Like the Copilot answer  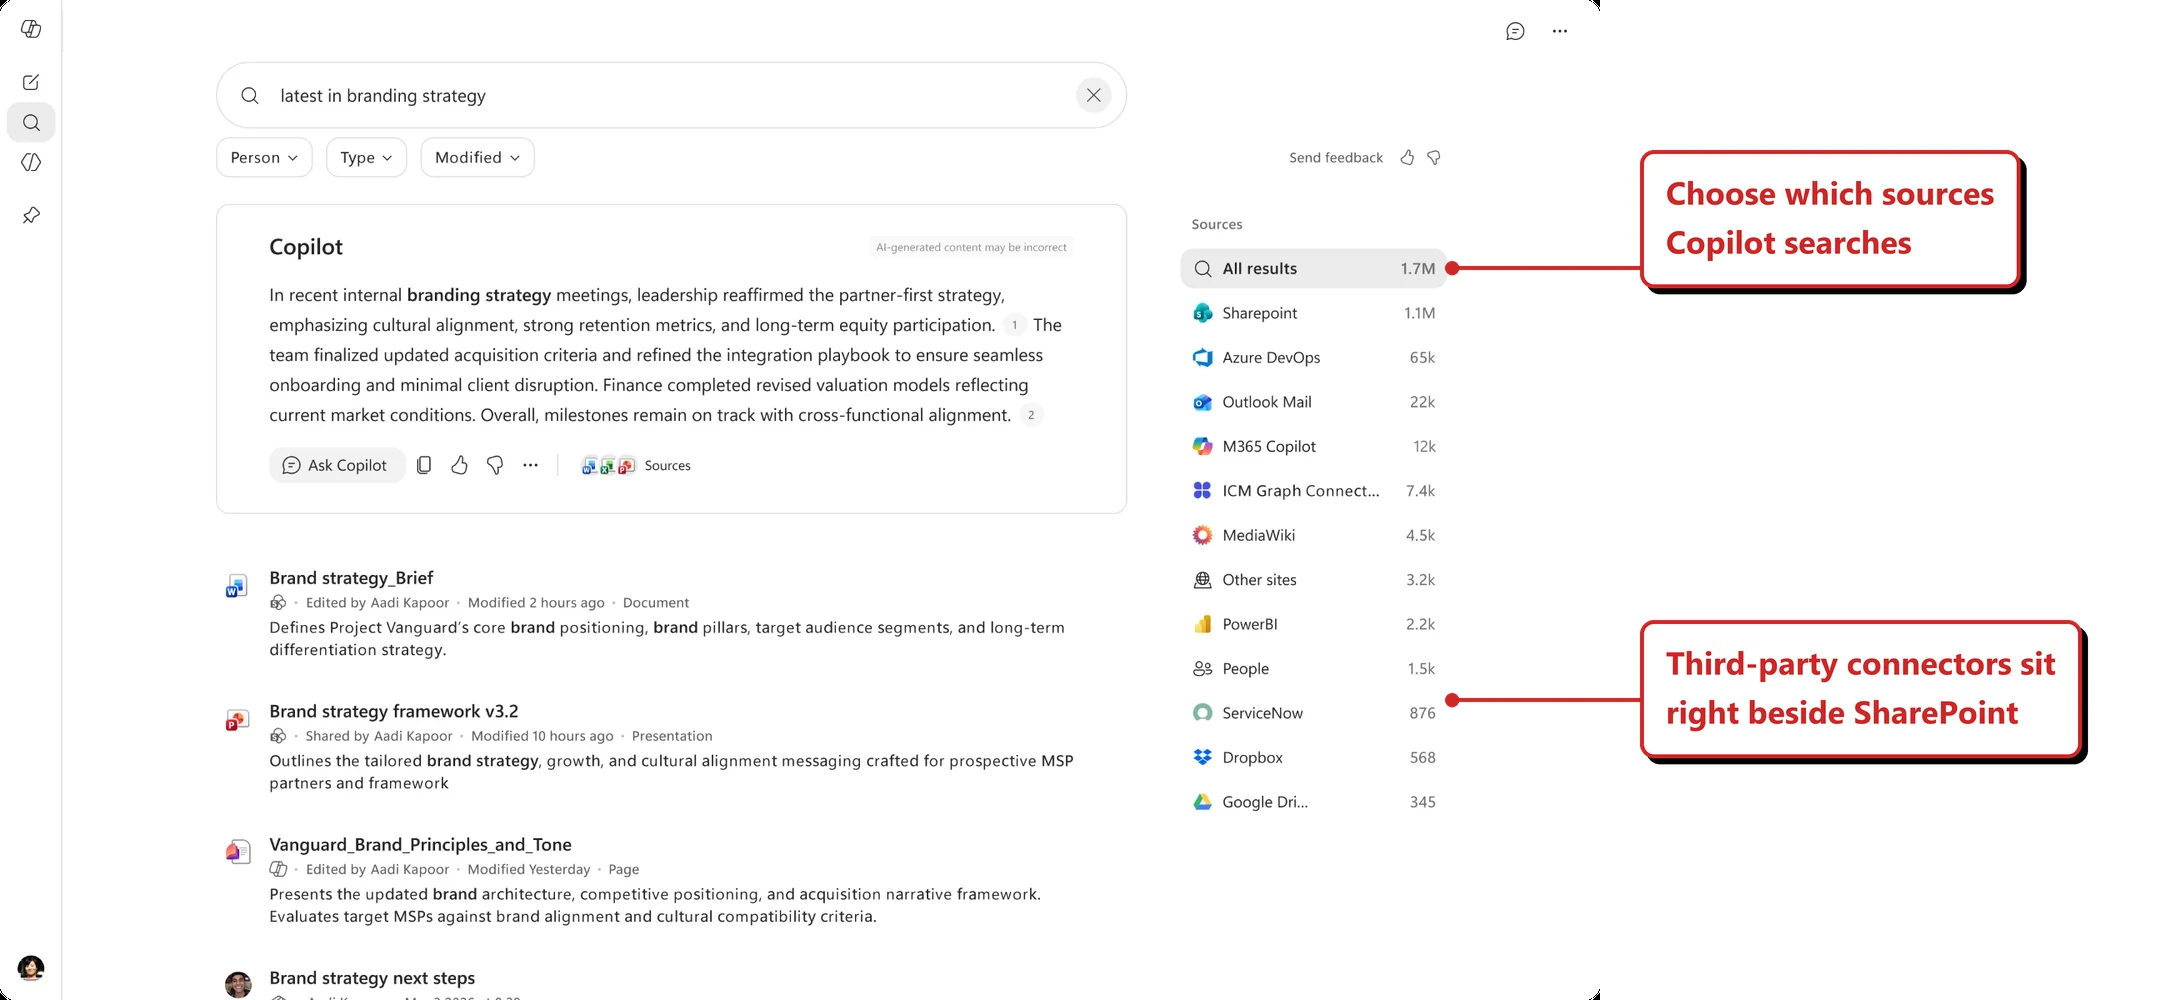click(459, 465)
